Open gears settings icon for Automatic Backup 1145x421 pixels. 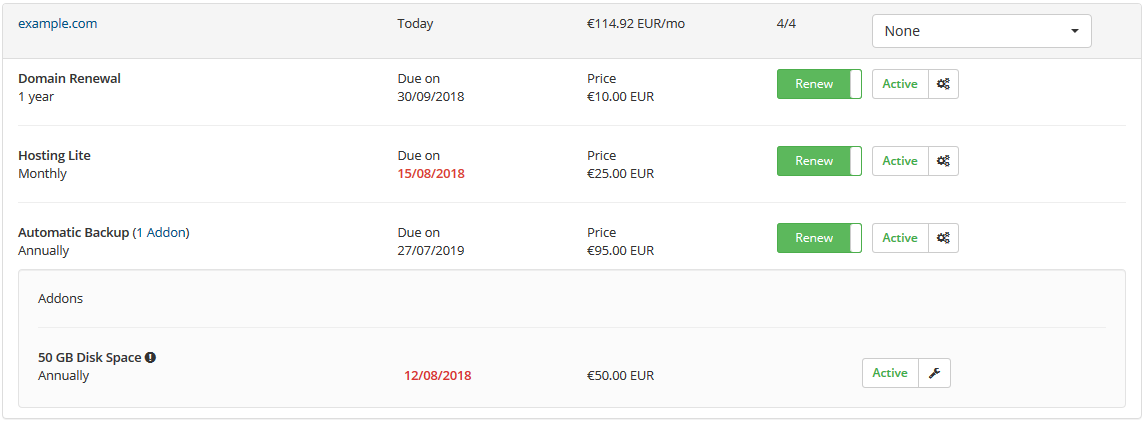tap(943, 238)
